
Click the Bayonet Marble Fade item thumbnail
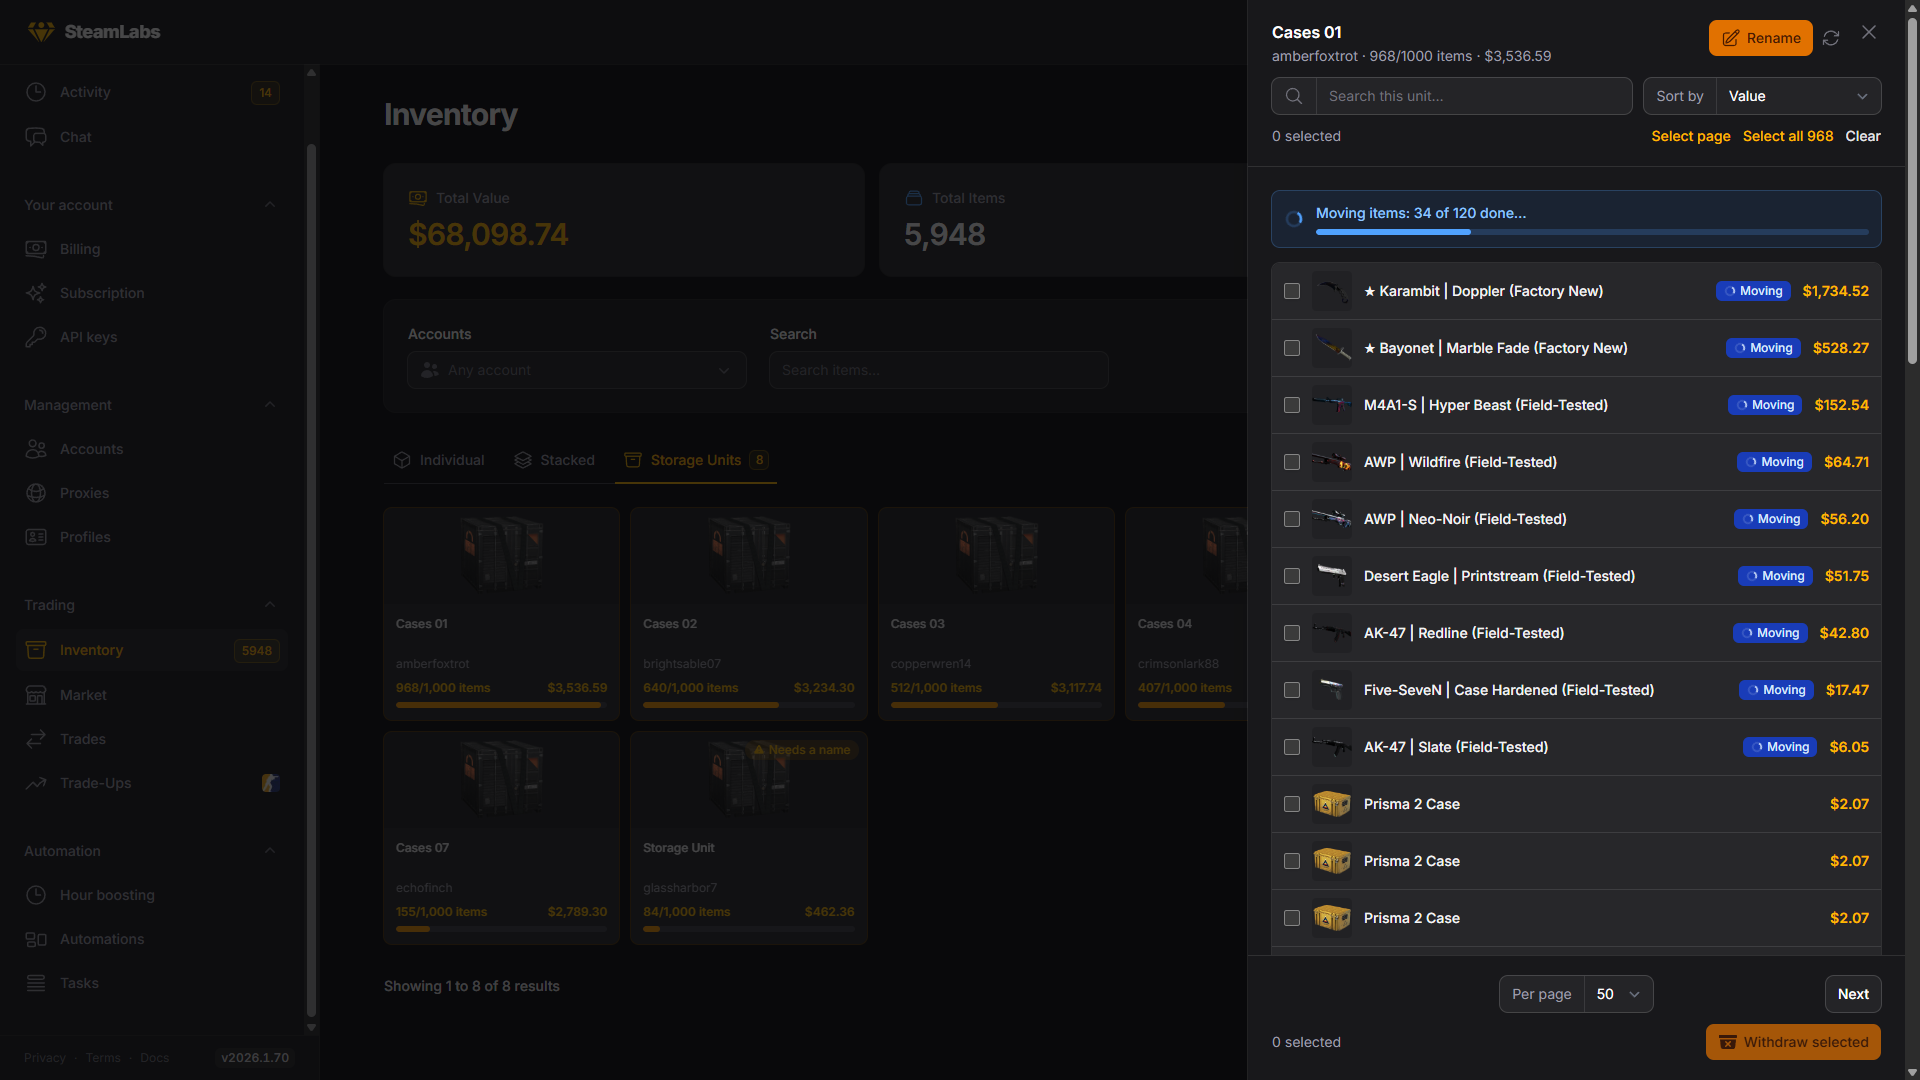pos(1332,348)
